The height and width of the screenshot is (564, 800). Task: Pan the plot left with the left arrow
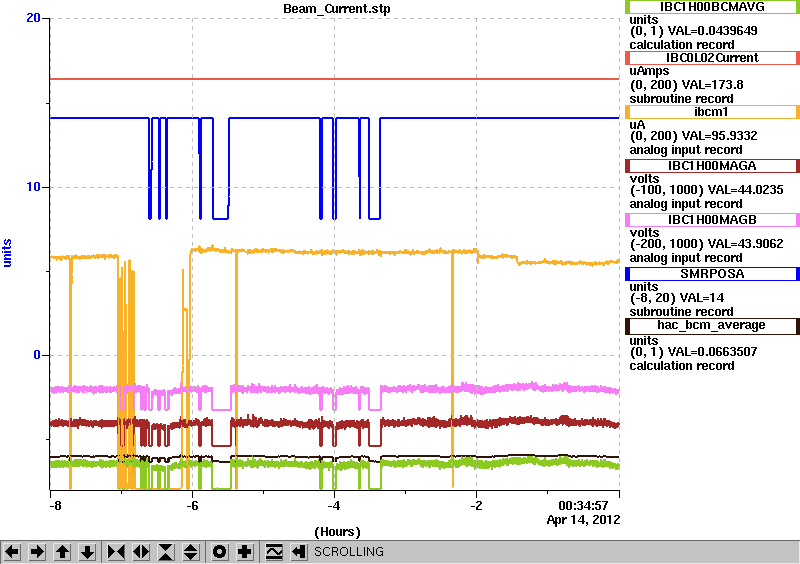(x=12, y=552)
